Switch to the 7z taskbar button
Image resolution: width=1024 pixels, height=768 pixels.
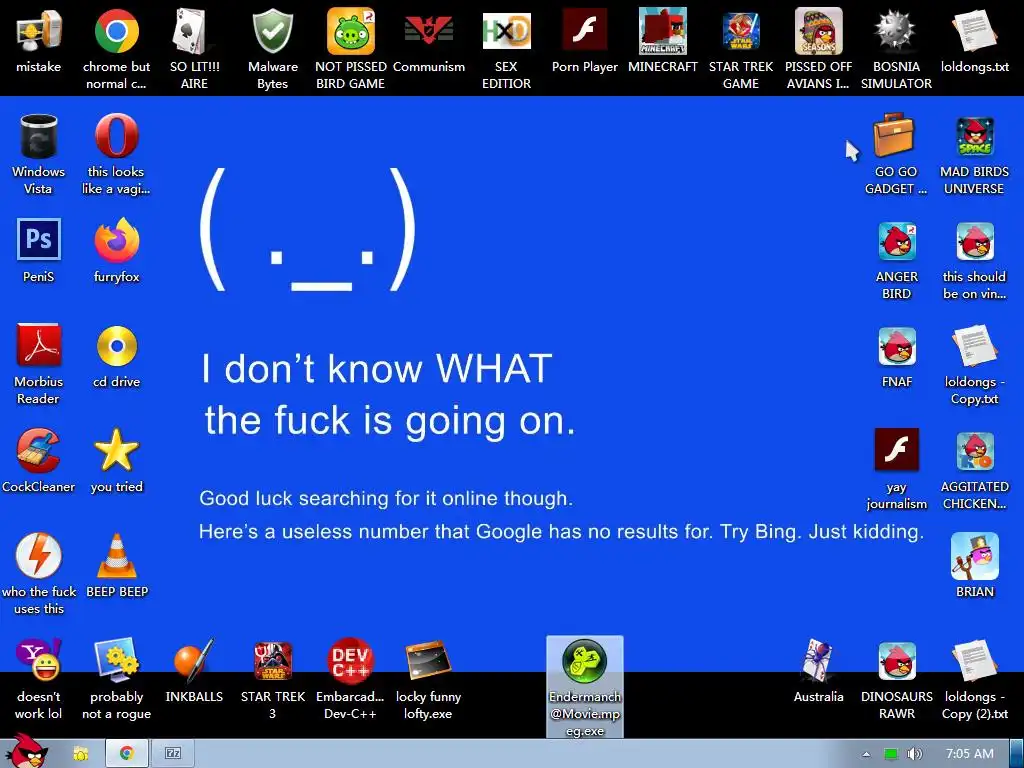pos(173,754)
